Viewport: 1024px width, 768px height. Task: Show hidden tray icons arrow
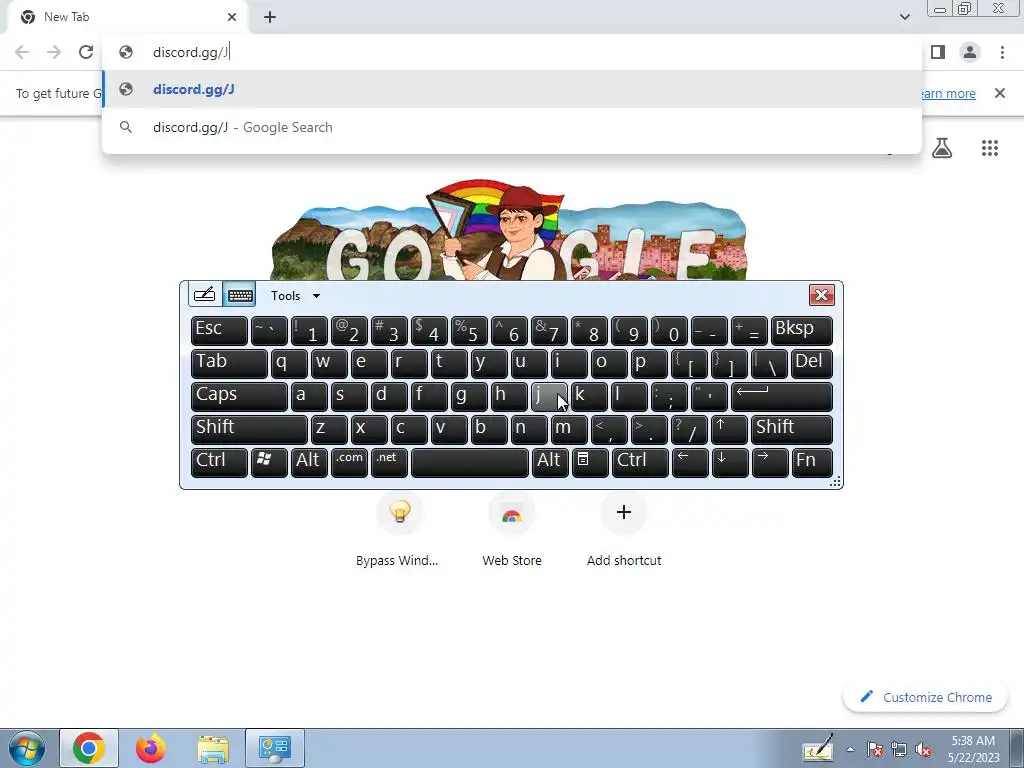tap(850, 749)
